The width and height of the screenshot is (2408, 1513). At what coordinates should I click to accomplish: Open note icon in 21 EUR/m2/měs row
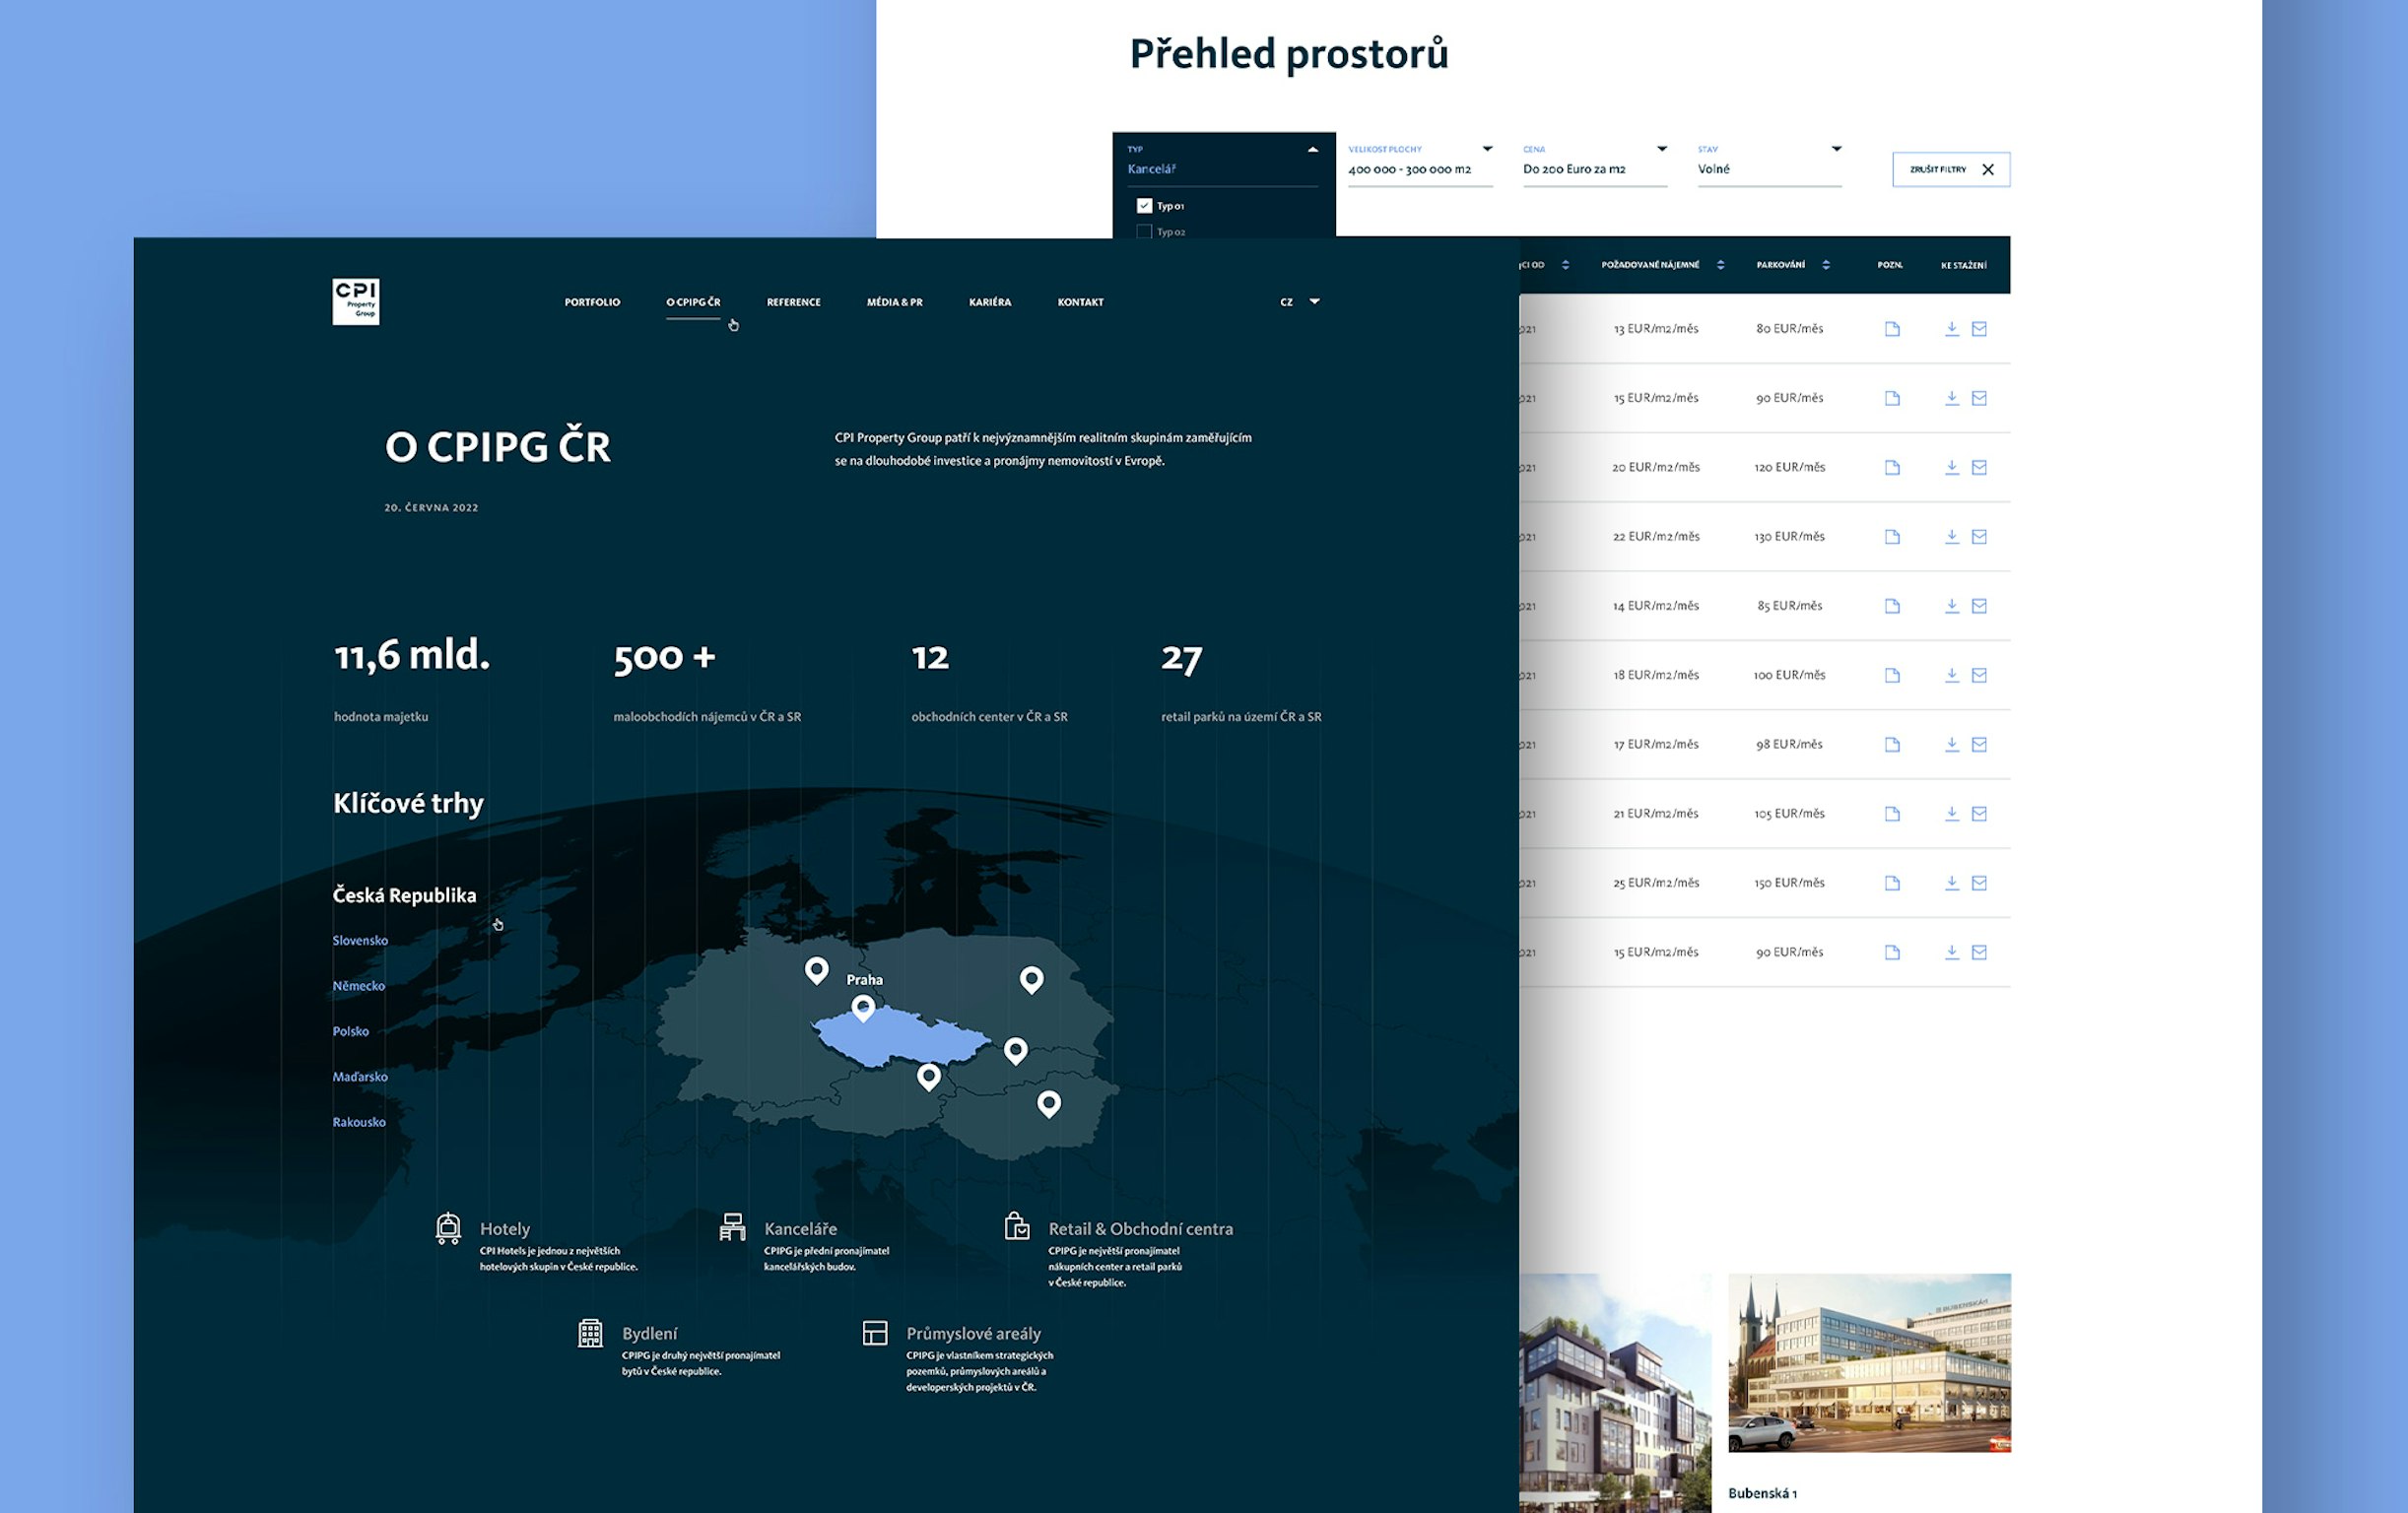pos(1892,814)
